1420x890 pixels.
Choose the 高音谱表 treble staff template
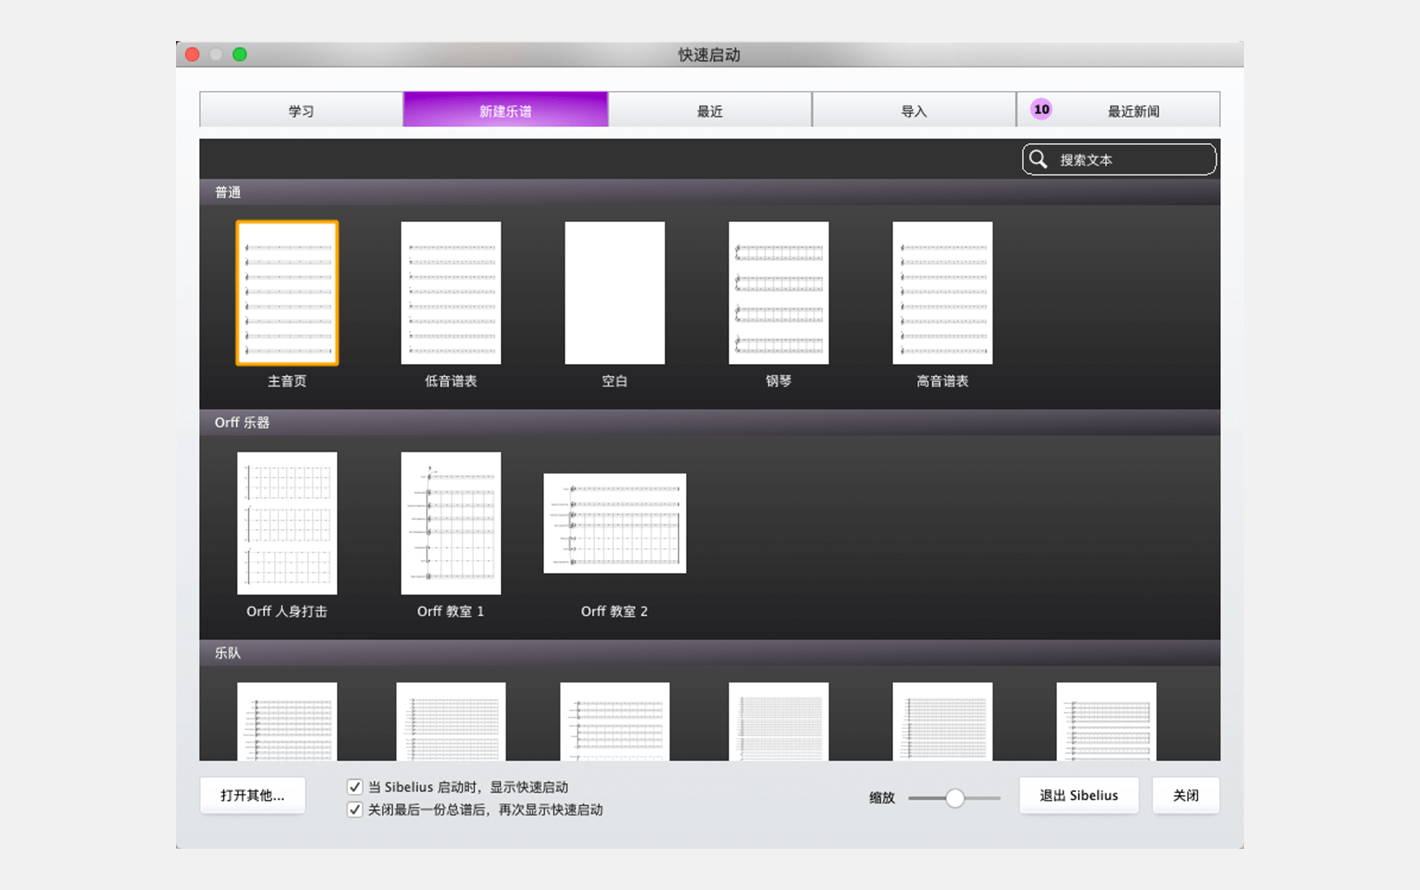click(942, 293)
